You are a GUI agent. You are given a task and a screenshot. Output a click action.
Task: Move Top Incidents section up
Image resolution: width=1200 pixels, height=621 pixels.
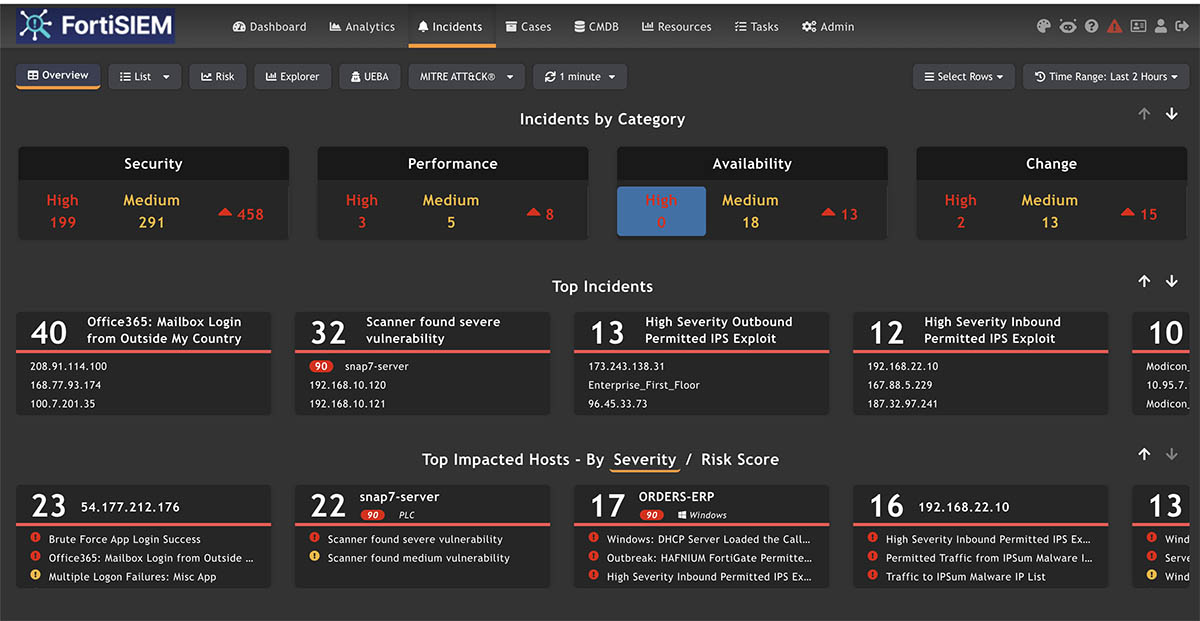(x=1145, y=282)
